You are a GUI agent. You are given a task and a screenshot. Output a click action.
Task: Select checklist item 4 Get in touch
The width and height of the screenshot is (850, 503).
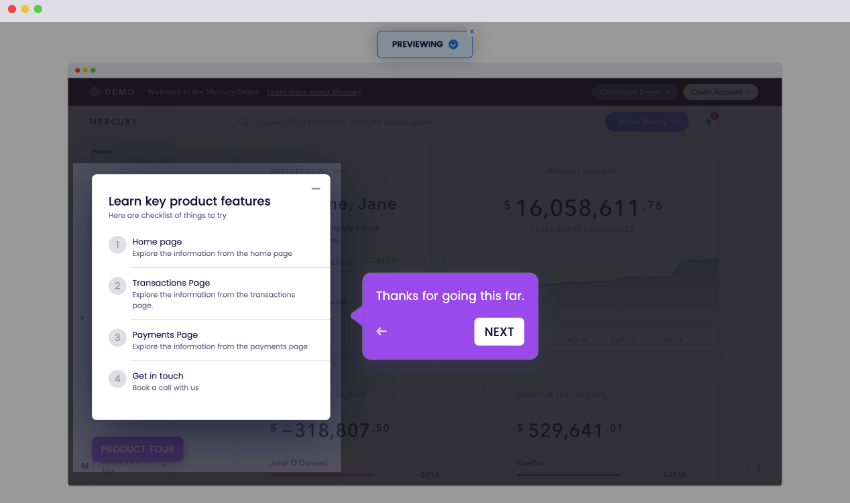(219, 381)
